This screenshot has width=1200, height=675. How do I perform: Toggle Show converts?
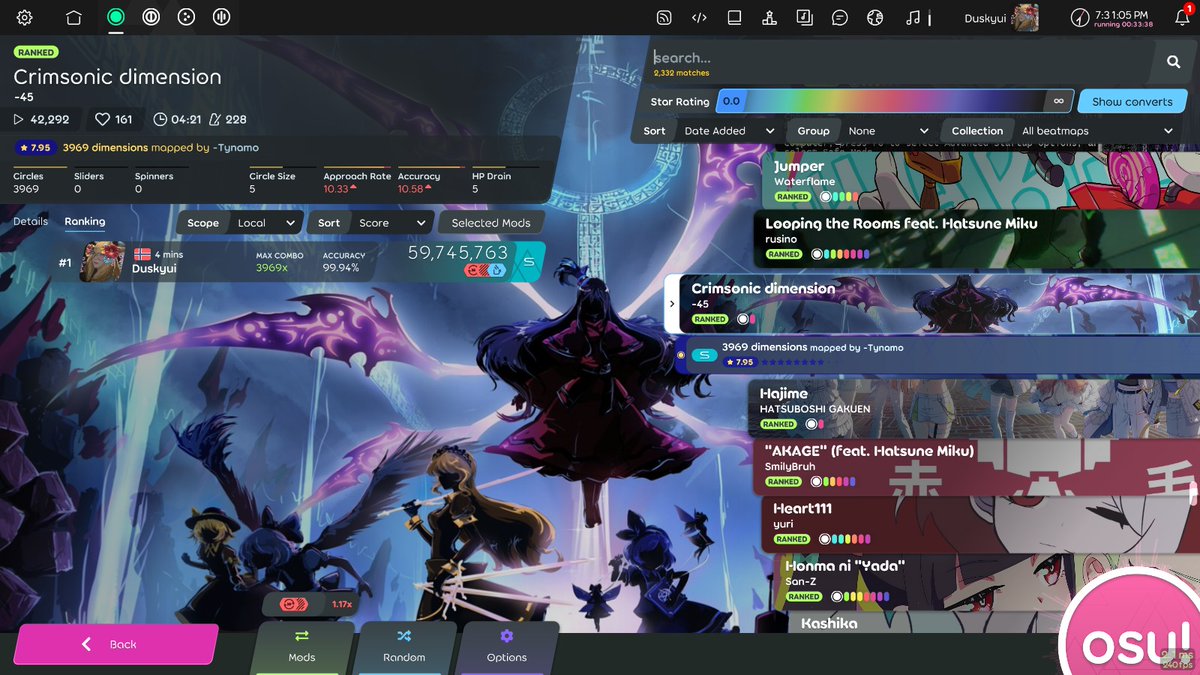[x=1132, y=101]
